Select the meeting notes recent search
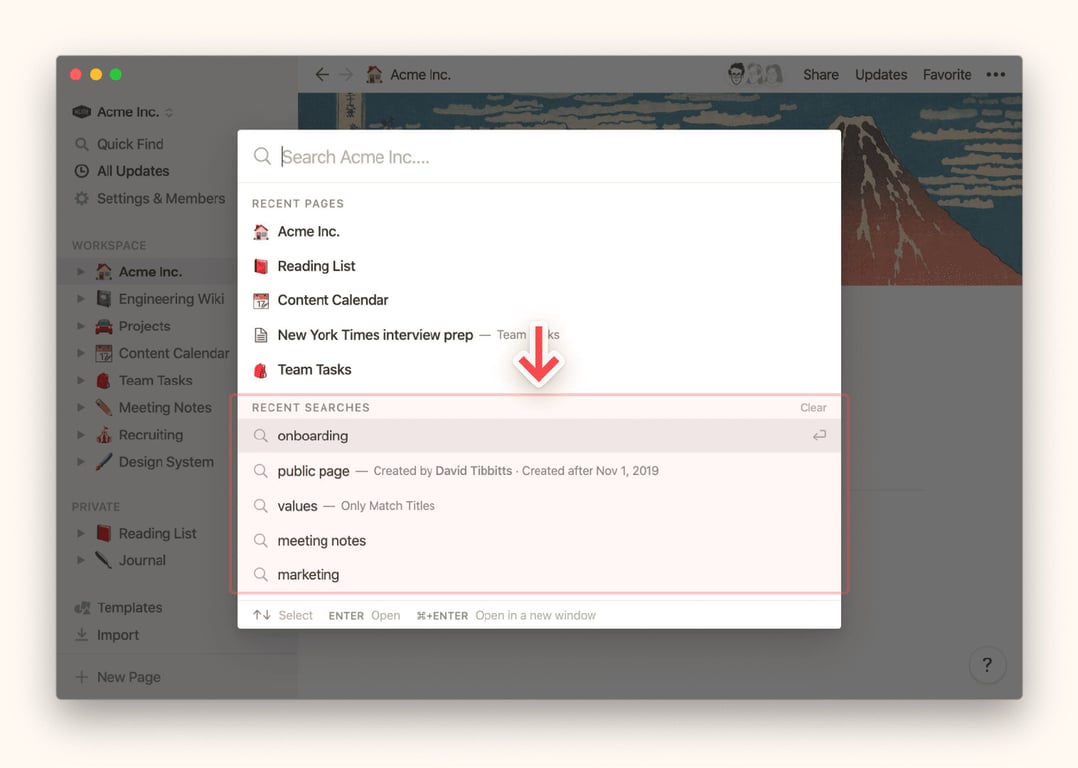1078x768 pixels. coord(539,540)
